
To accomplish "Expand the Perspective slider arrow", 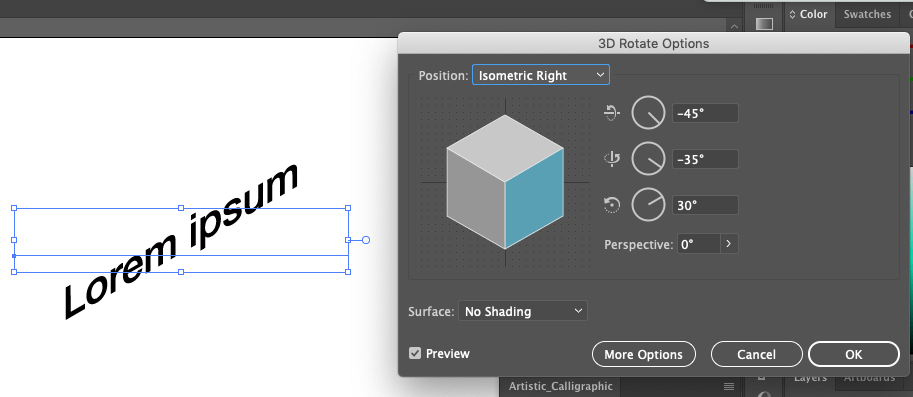I will (x=730, y=244).
